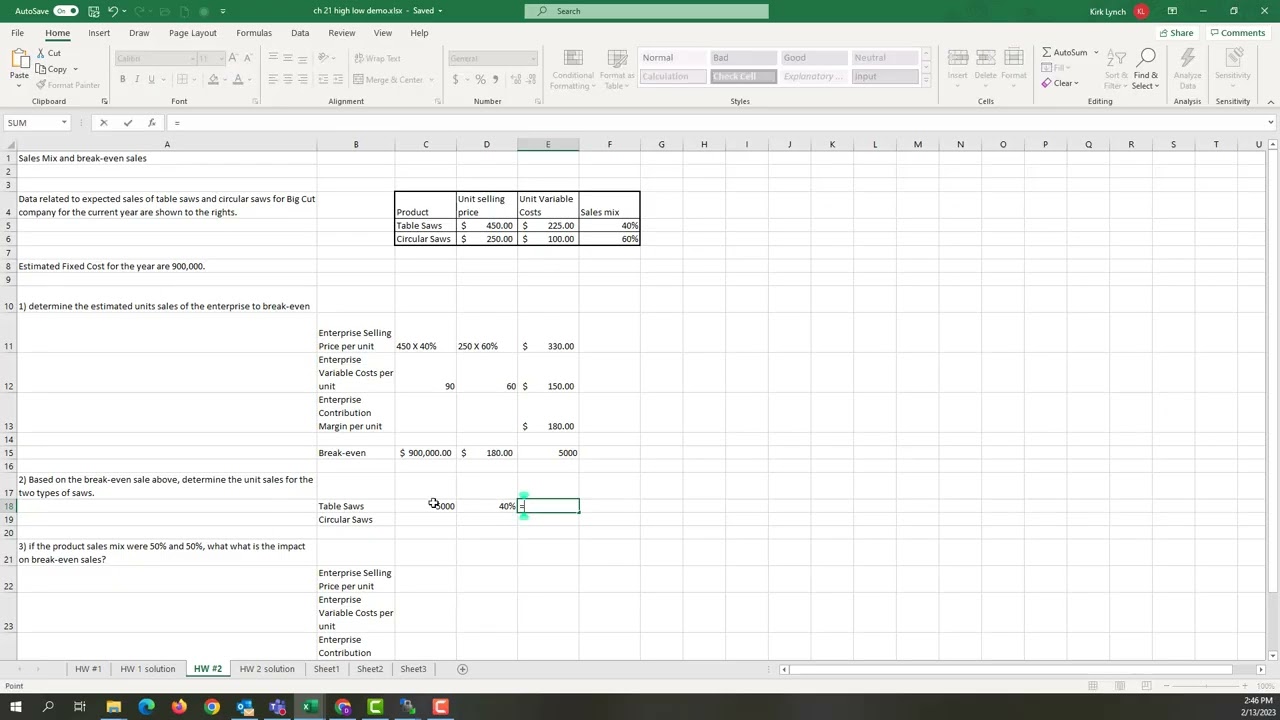The image size is (1280, 720).
Task: Click Decrease Font Size icon
Action: [x=247, y=58]
